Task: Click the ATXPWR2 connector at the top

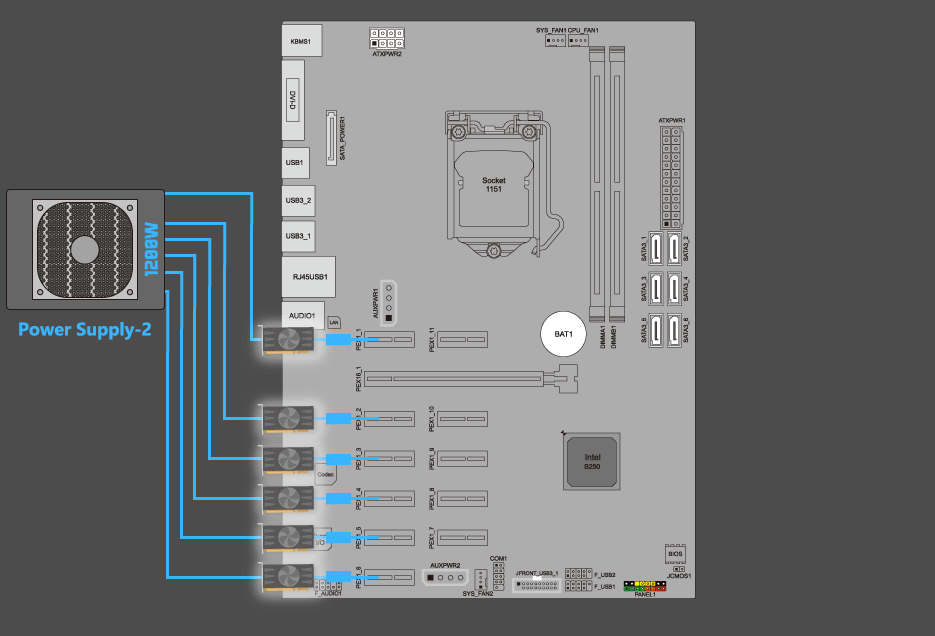Action: pos(387,39)
